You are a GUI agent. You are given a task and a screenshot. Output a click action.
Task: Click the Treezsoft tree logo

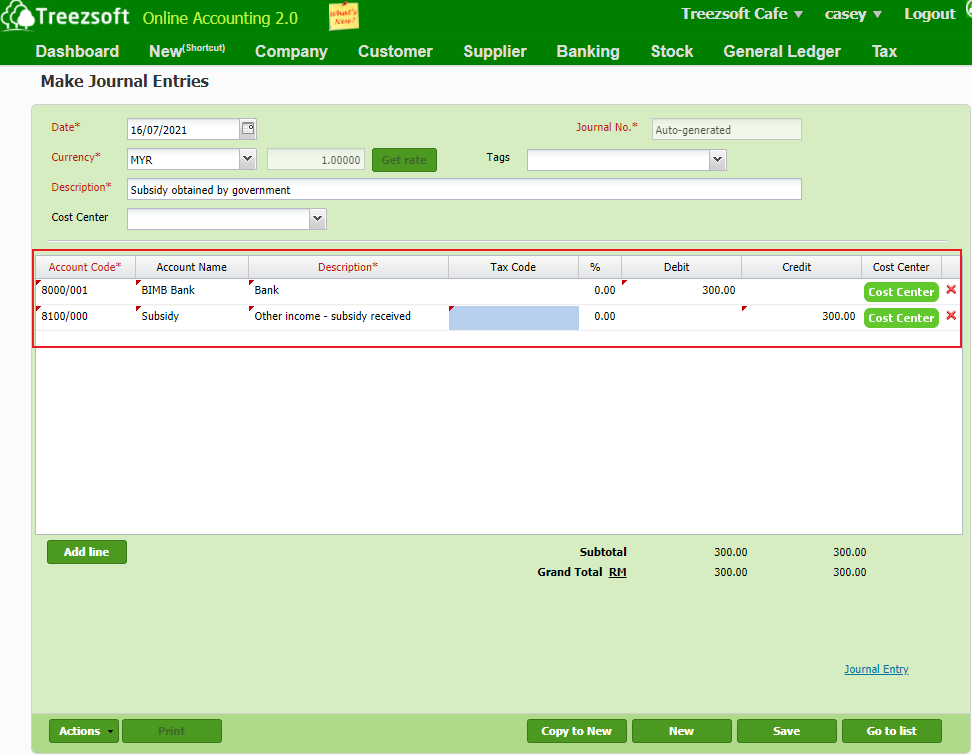[17, 19]
